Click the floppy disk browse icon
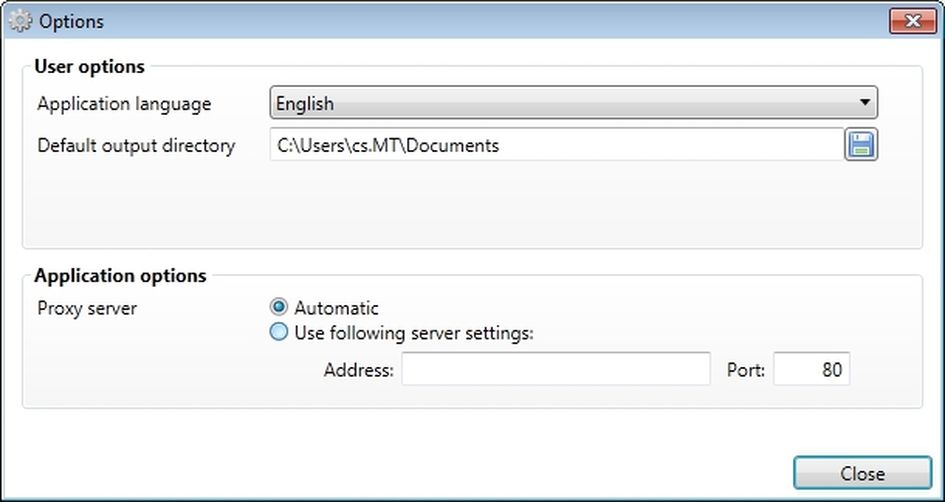The image size is (945, 502). click(860, 145)
